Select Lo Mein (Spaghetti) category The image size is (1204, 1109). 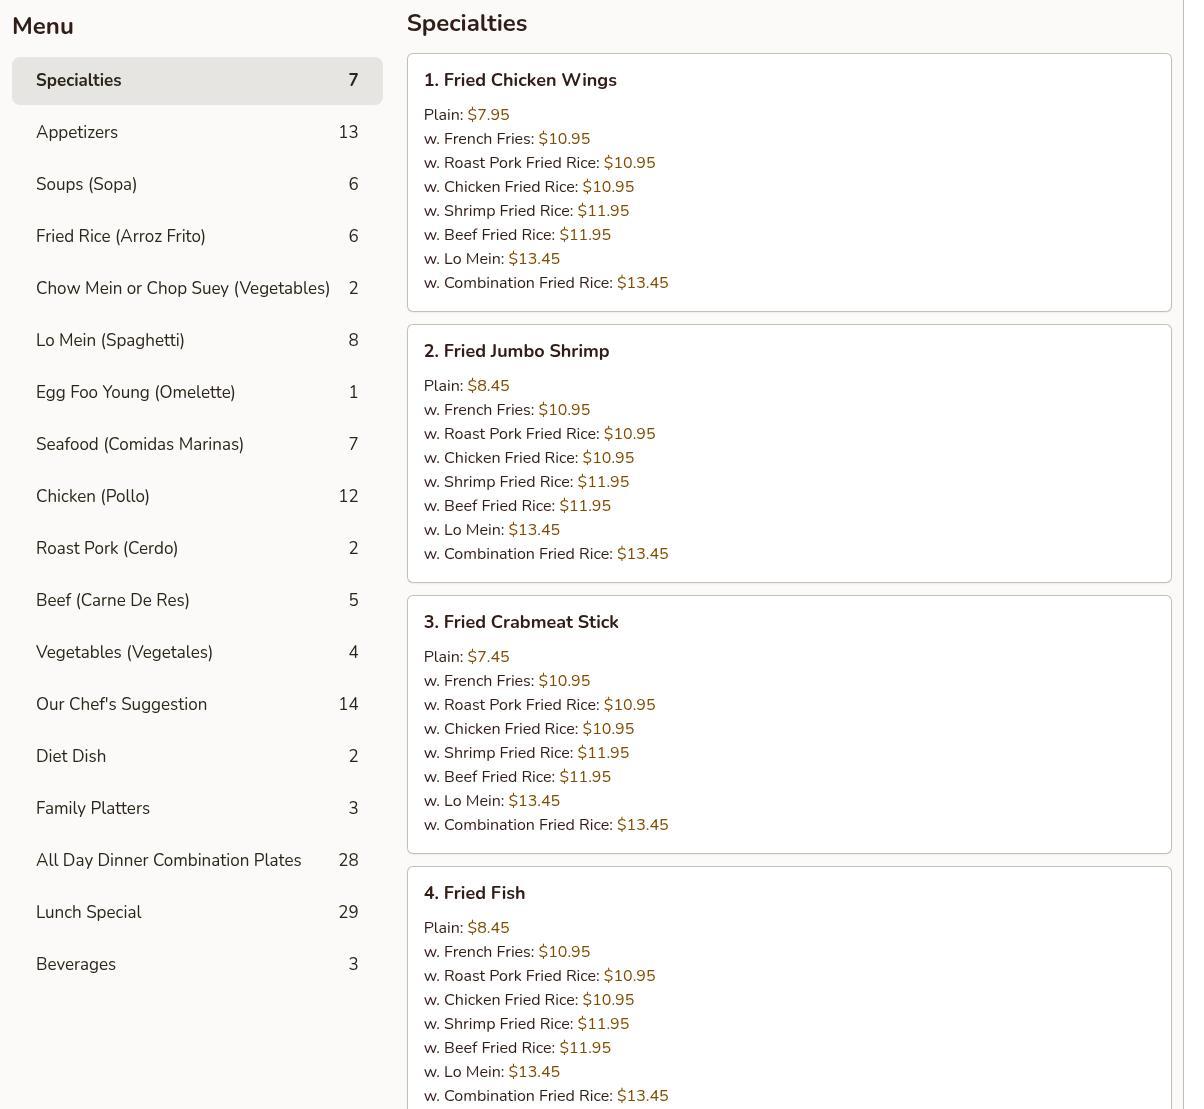197,341
